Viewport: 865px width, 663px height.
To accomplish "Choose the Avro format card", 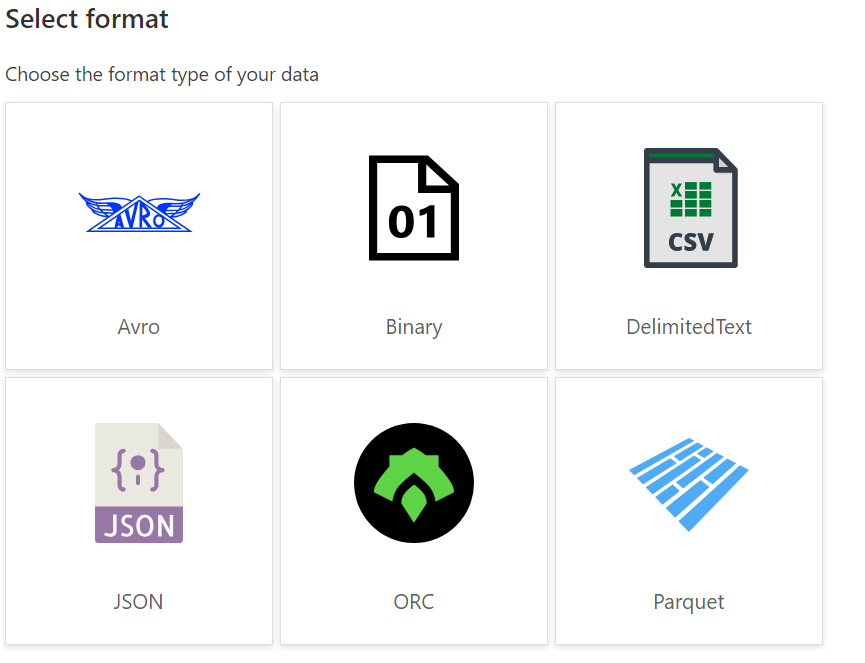I will [139, 236].
